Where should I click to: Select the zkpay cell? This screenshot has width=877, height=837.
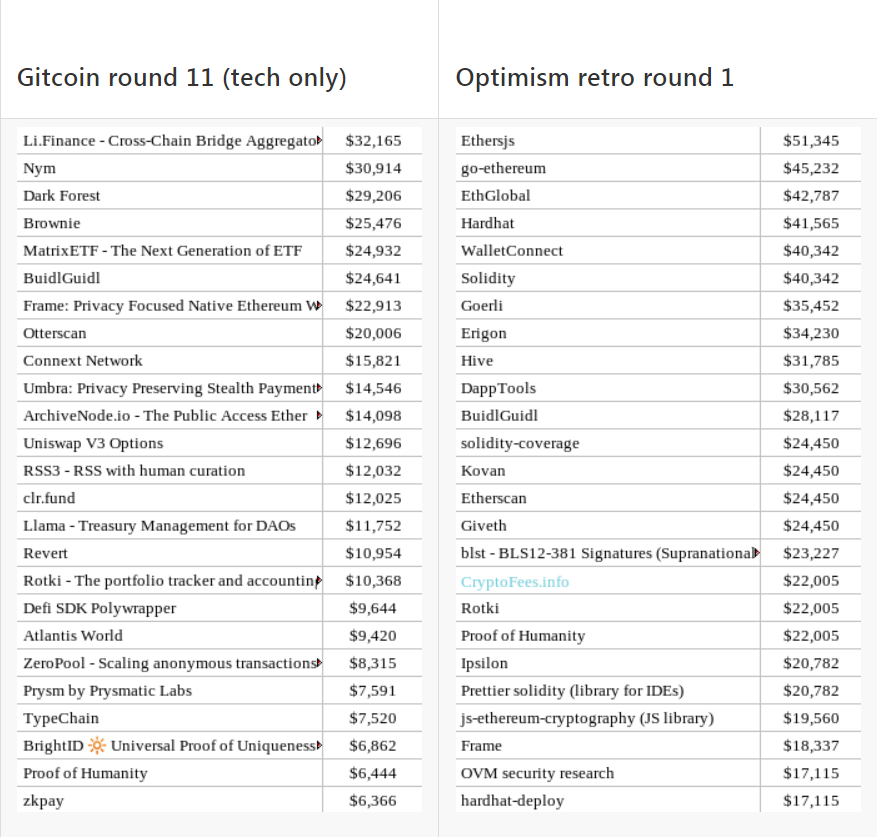169,800
